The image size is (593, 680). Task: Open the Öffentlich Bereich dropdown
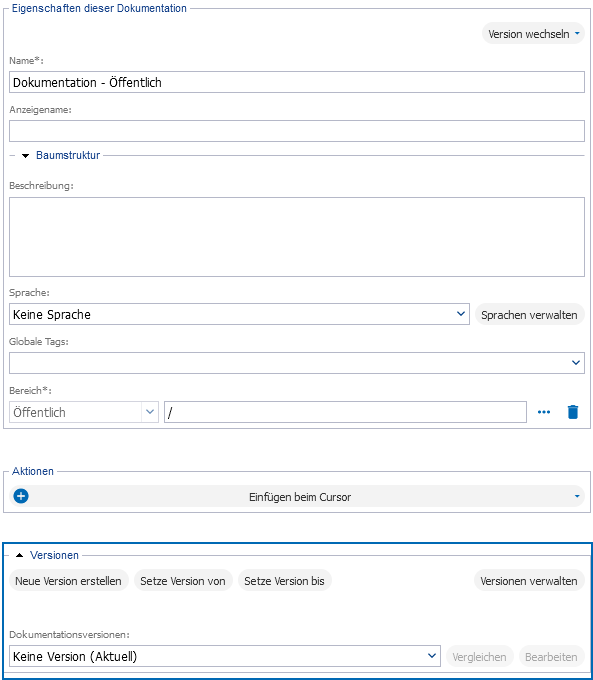84,412
